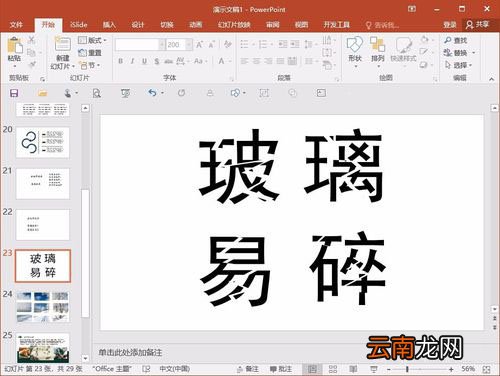Open the Change Case (Aa) dropdown
This screenshot has width=500, height=376.
[201, 61]
